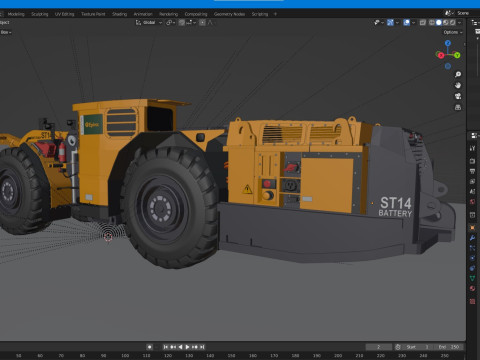
Task: Toggle viewport overlays
Action: (x=407, y=23)
